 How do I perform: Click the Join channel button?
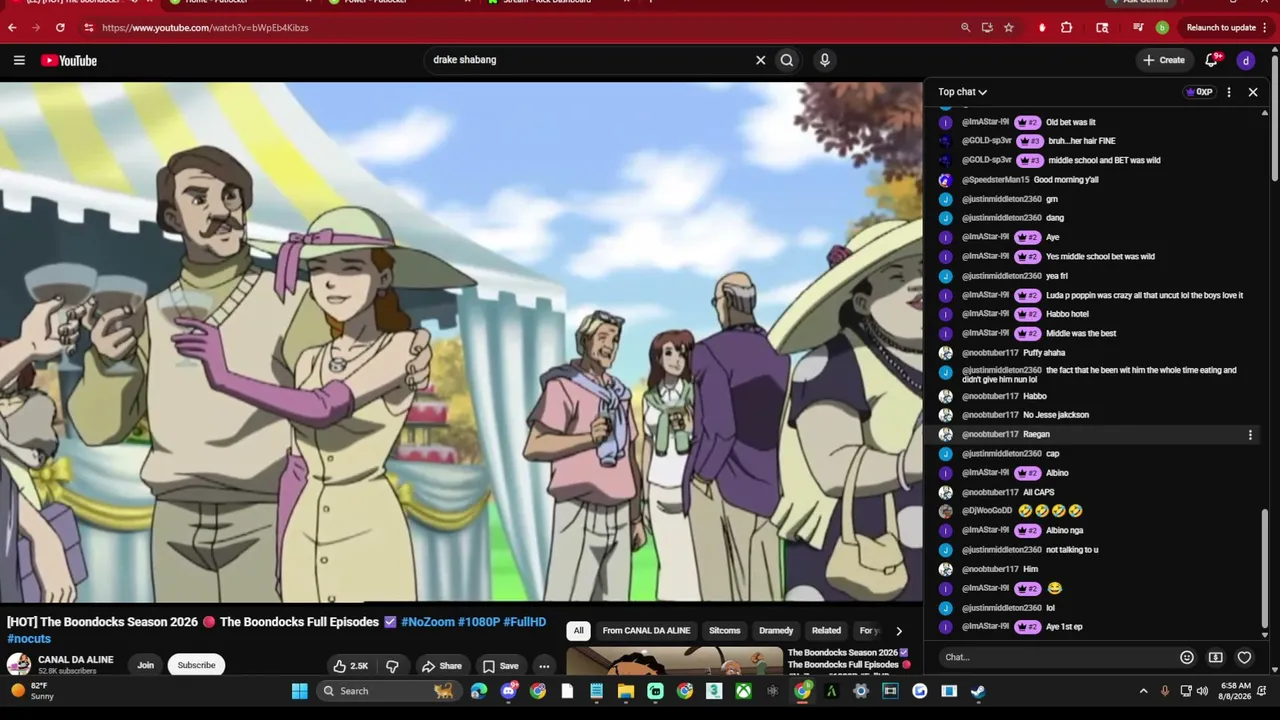(146, 666)
